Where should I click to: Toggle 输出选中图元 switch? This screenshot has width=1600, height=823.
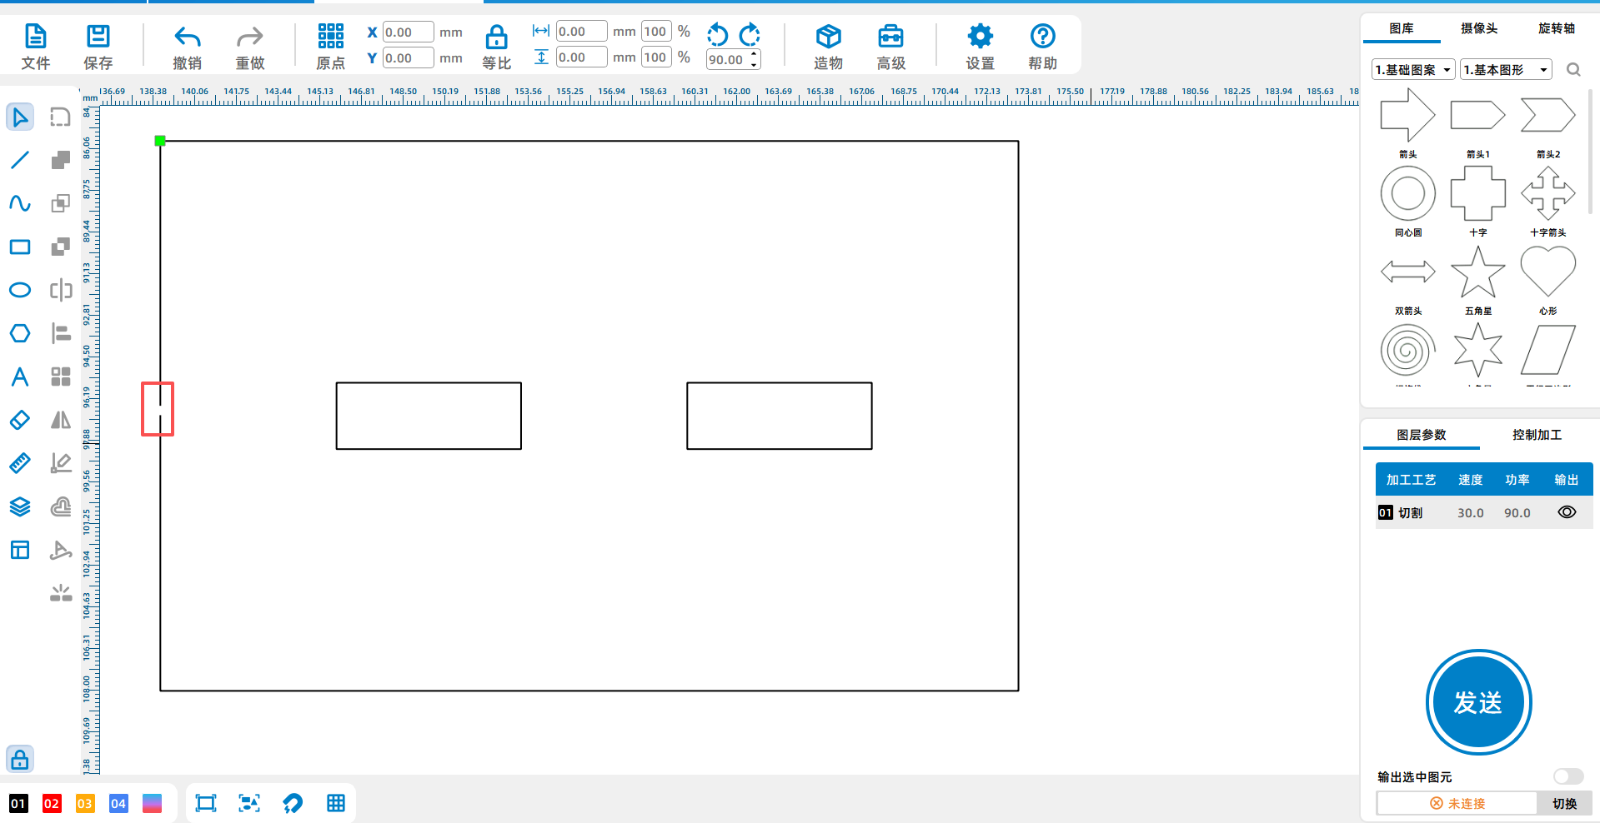pos(1567,777)
